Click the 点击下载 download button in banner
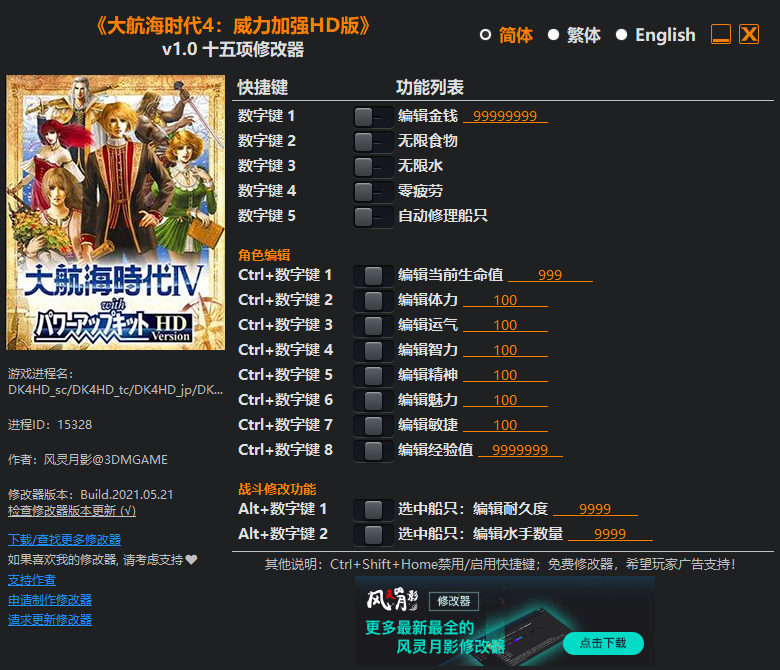This screenshot has width=780, height=670. pyautogui.click(x=603, y=643)
